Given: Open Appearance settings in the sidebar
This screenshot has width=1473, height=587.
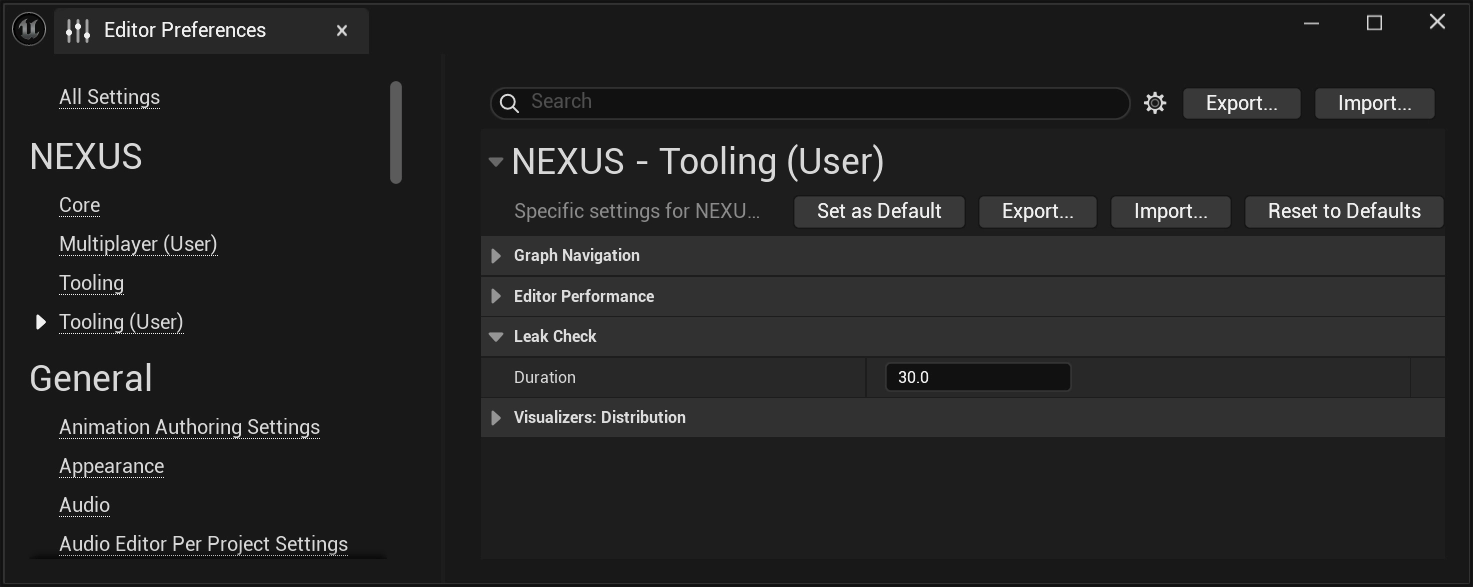Looking at the screenshot, I should [x=111, y=466].
